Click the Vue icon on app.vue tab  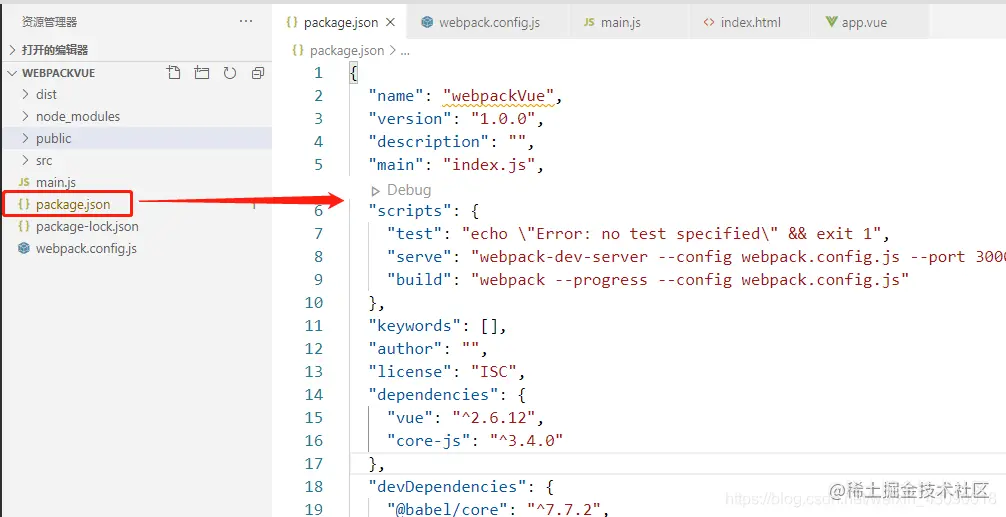pyautogui.click(x=831, y=22)
